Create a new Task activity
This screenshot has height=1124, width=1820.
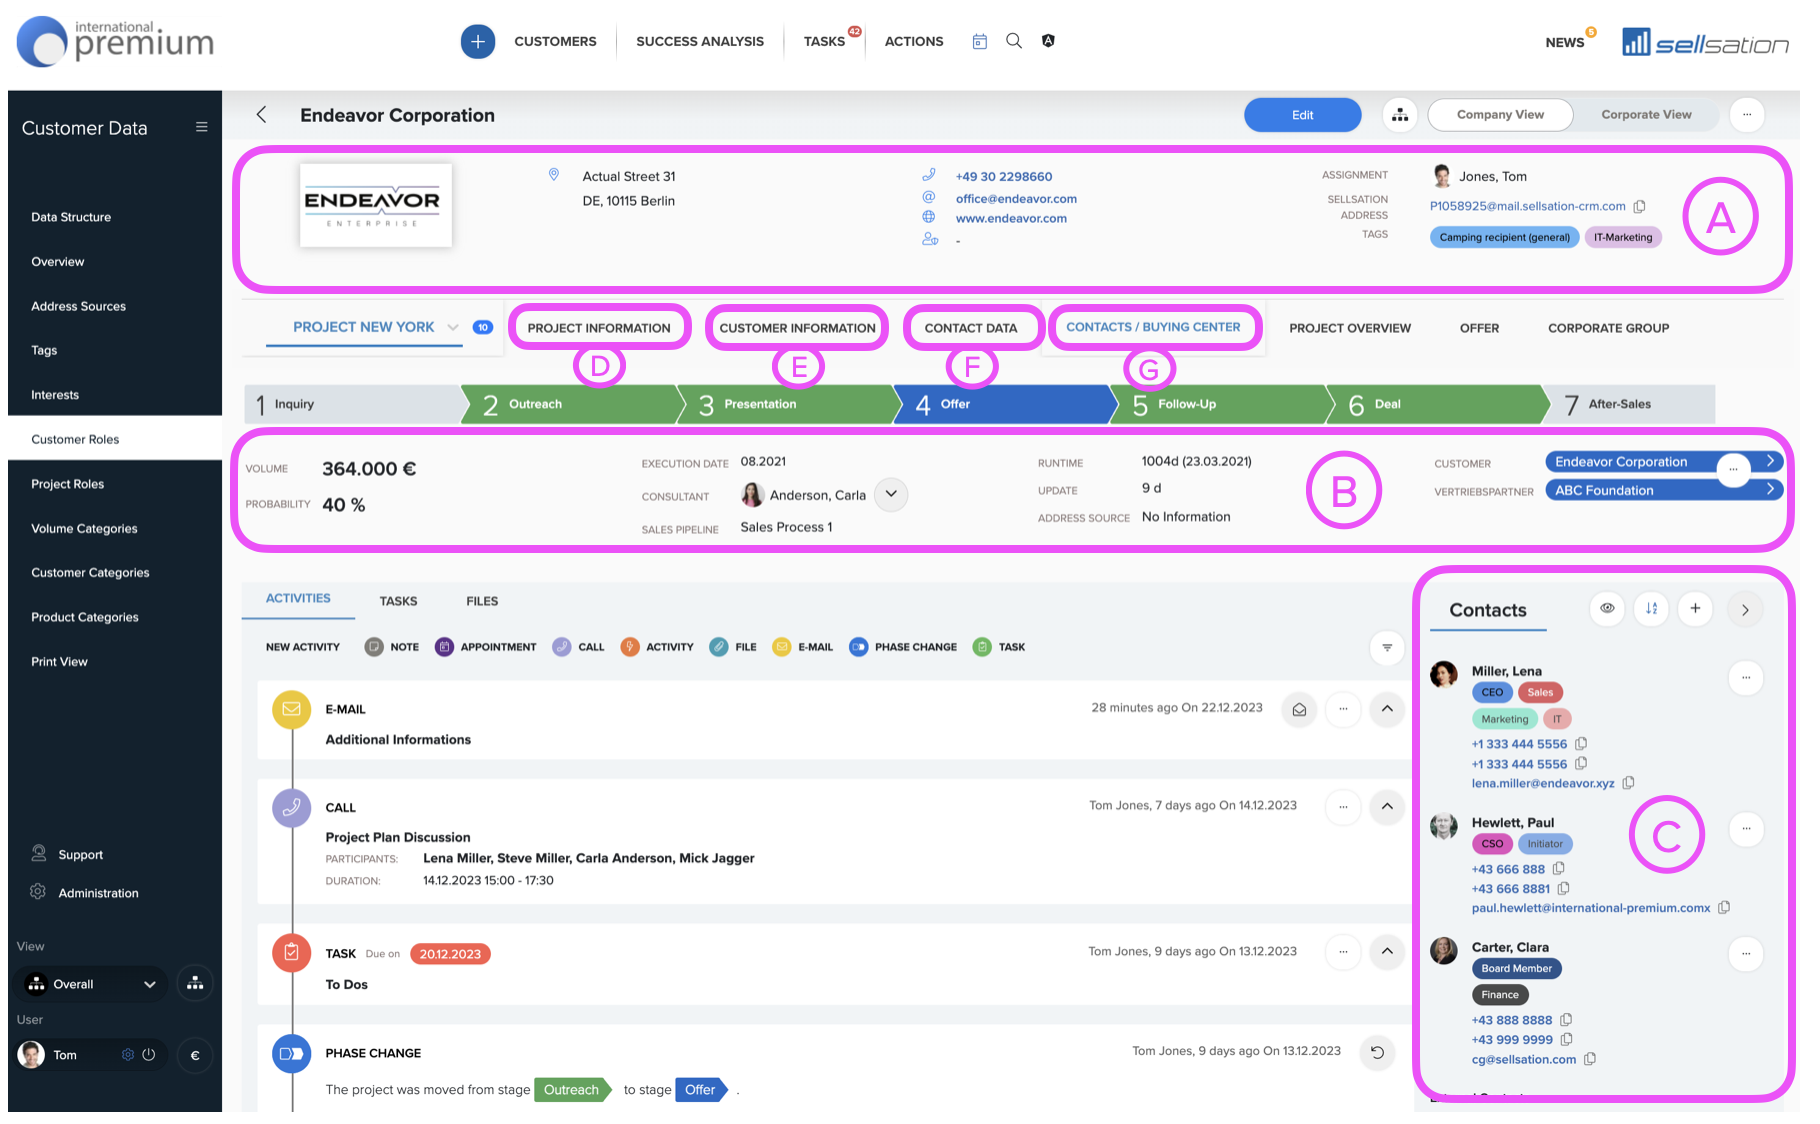click(x=999, y=647)
